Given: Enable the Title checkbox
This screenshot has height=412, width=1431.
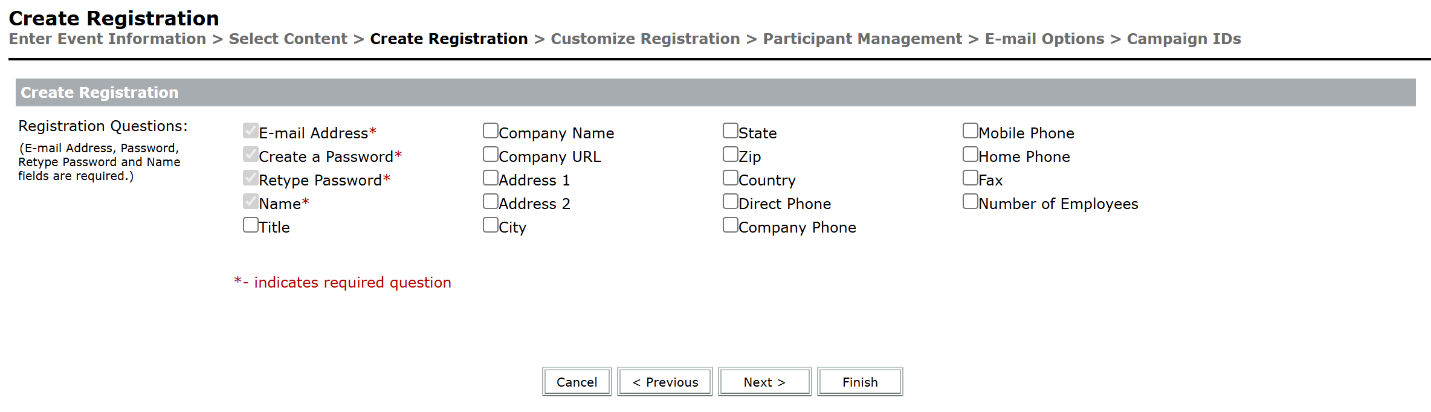Looking at the screenshot, I should tap(251, 225).
